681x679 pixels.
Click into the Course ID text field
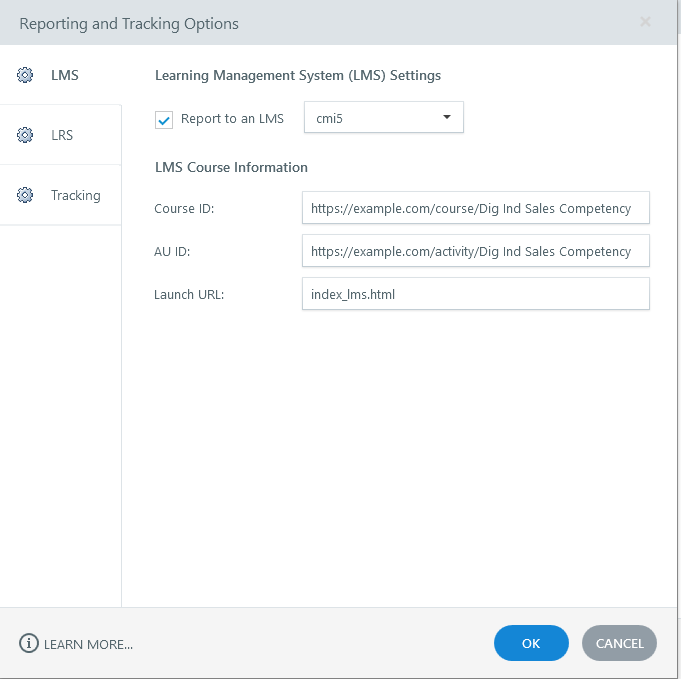pyautogui.click(x=475, y=209)
